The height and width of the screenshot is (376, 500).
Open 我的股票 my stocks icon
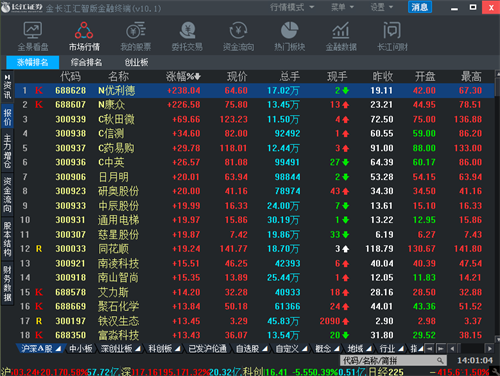135,36
